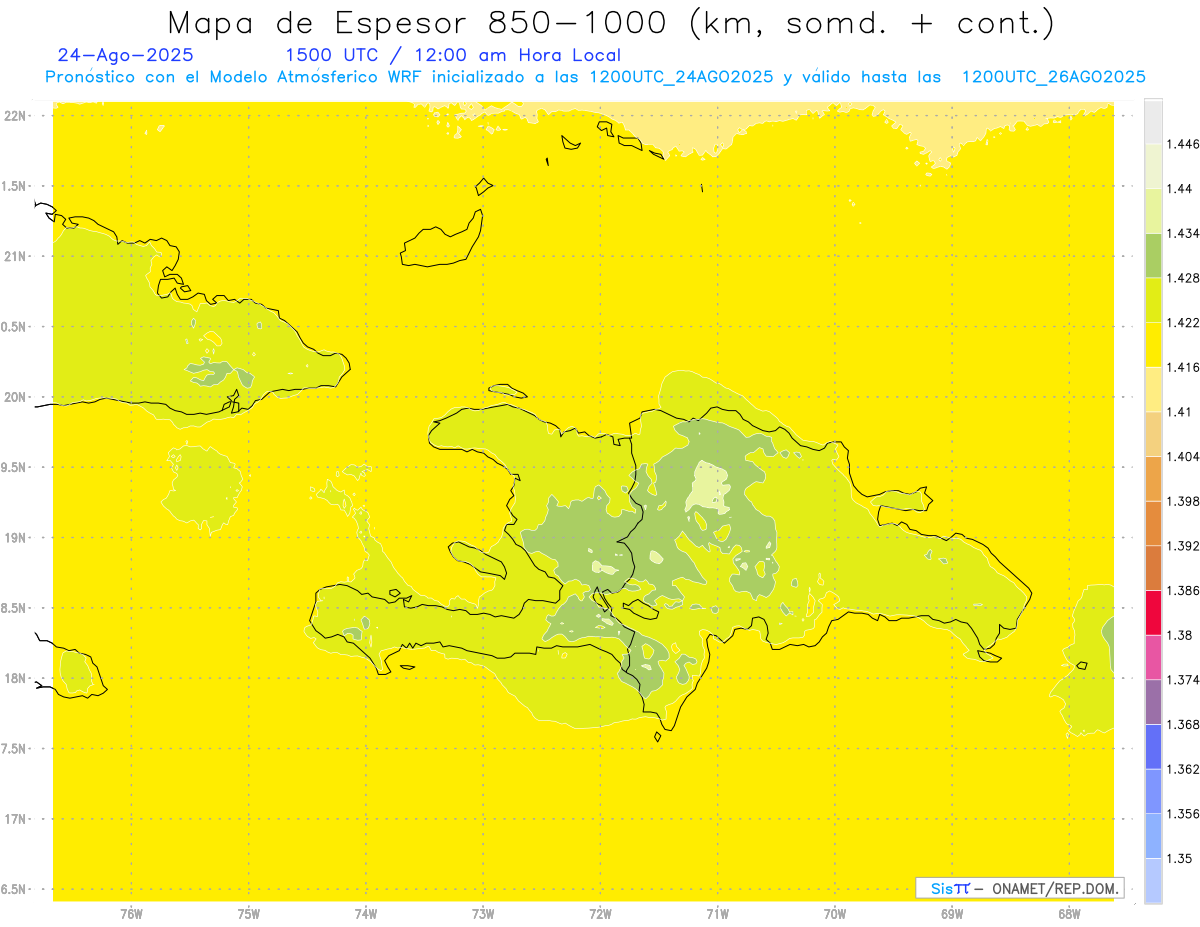The image size is (1200, 927).
Task: Click legend value '1.41'
Action: click(x=1179, y=412)
